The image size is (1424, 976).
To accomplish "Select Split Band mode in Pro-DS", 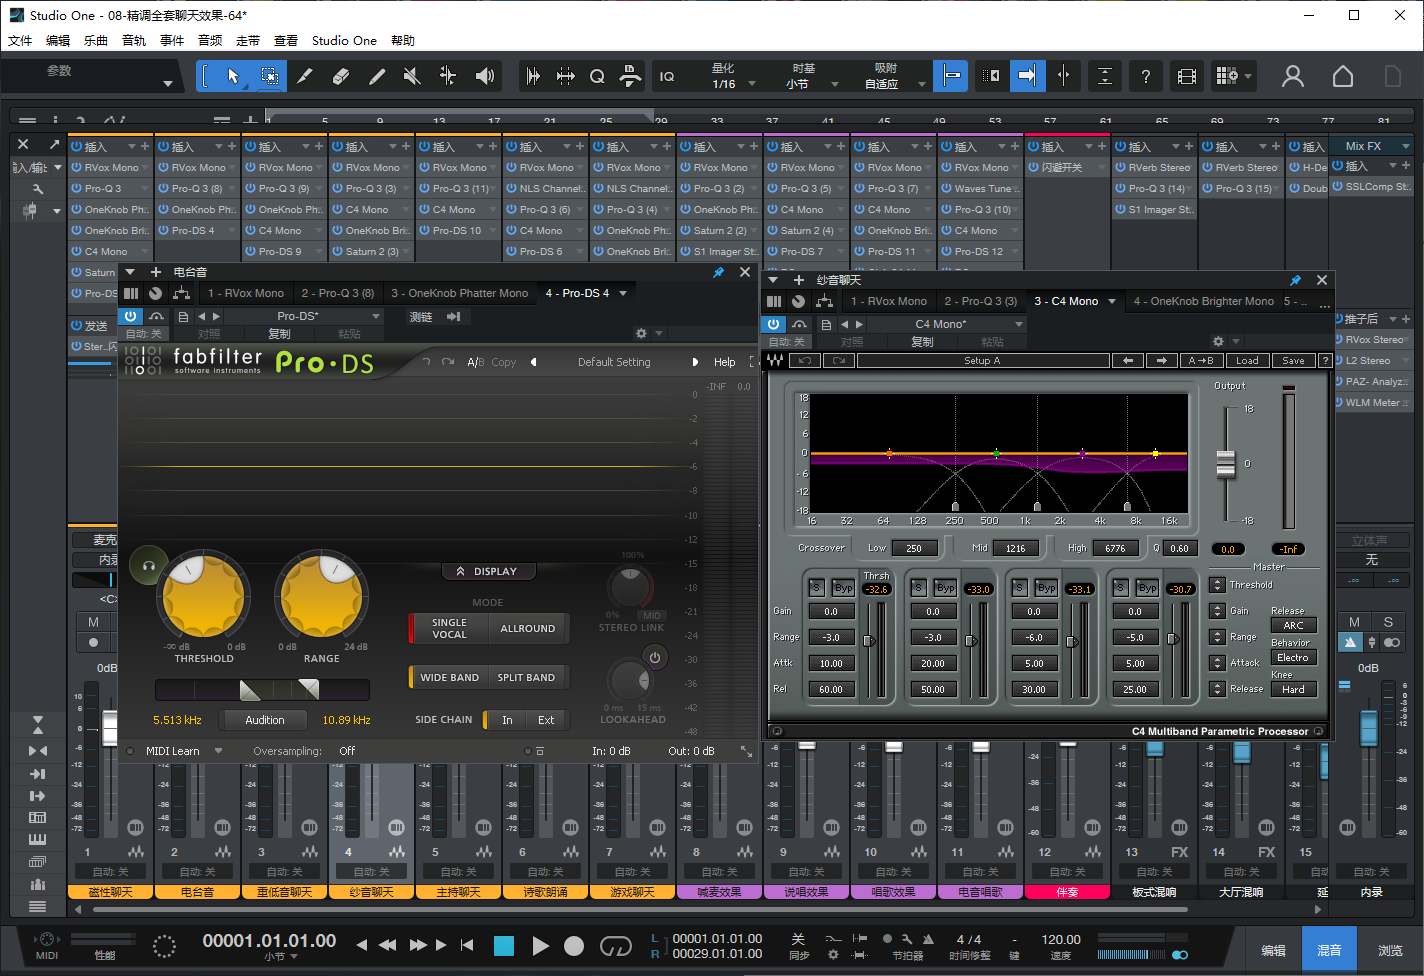I will point(526,677).
